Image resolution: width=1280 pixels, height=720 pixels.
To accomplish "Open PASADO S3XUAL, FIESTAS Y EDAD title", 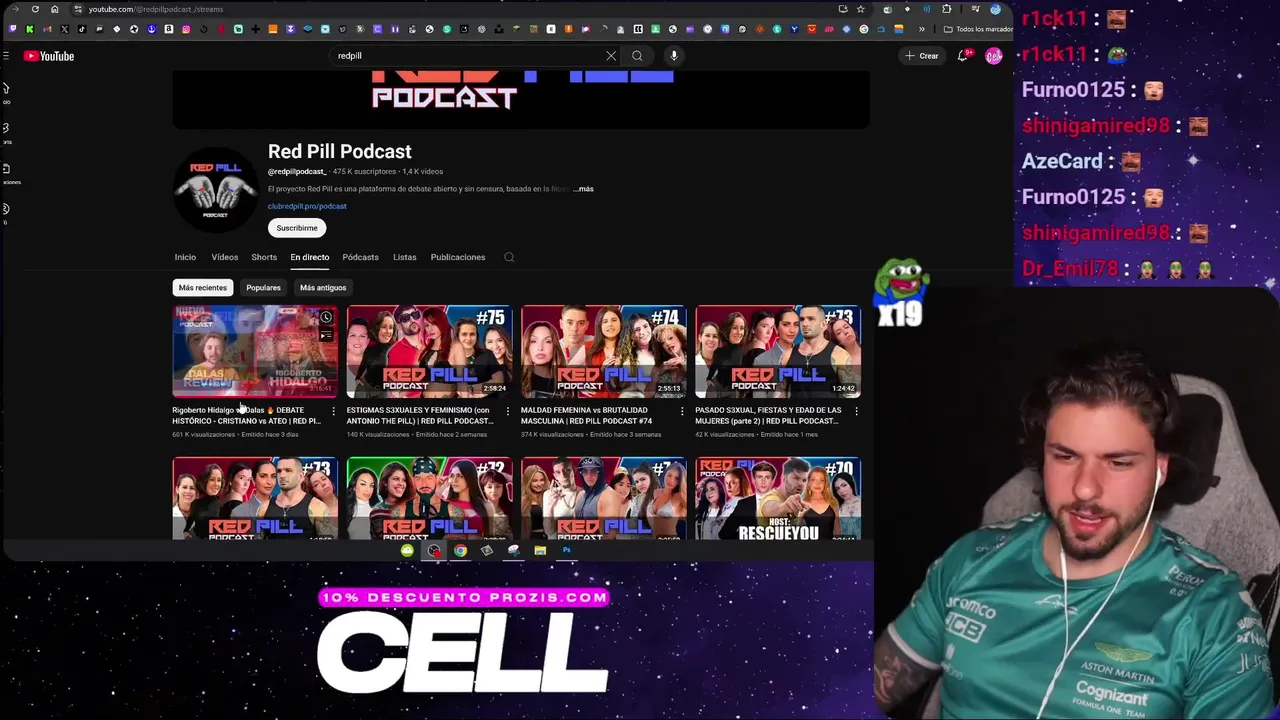I will pos(768,415).
